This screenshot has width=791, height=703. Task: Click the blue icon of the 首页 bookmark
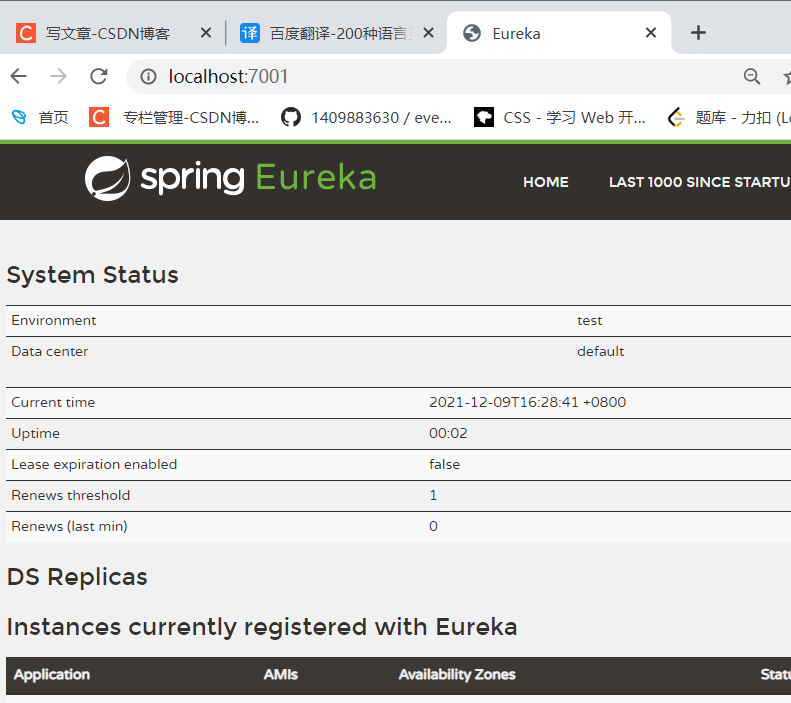pos(19,118)
